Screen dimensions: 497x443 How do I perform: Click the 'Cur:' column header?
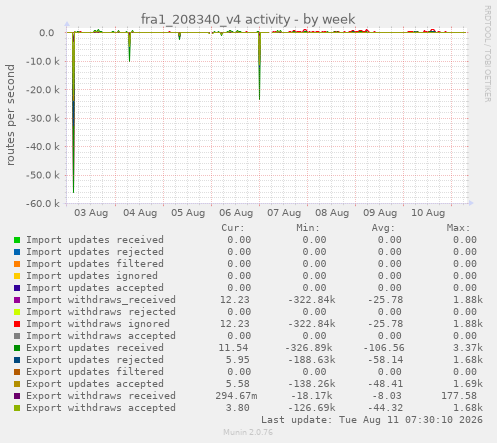tap(233, 228)
